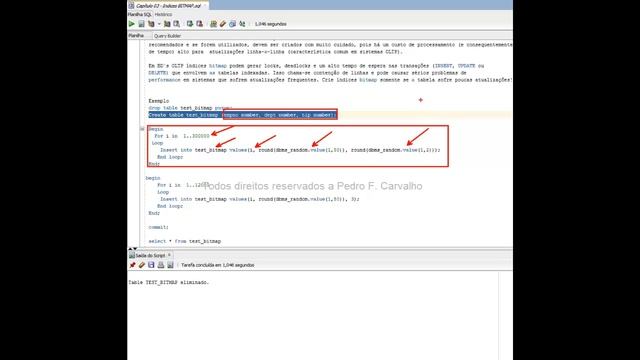The width and height of the screenshot is (640, 360).
Task: Close the Índices BITMAP.sql file tab
Action: point(205,6)
